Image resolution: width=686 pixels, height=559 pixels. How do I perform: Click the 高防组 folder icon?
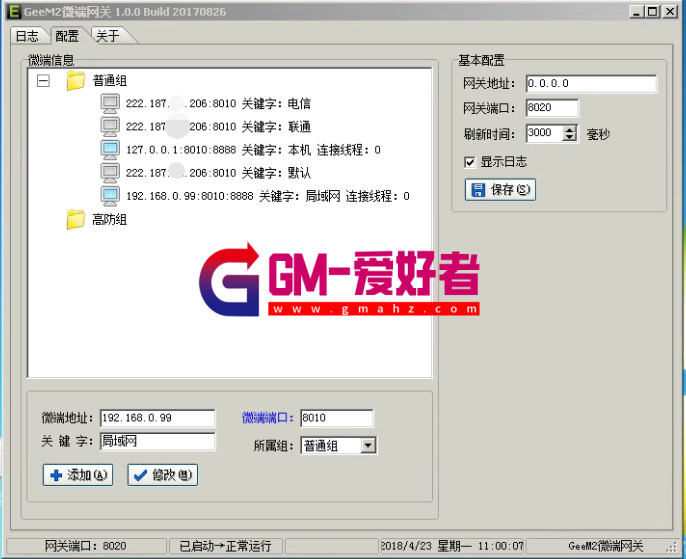click(75, 220)
